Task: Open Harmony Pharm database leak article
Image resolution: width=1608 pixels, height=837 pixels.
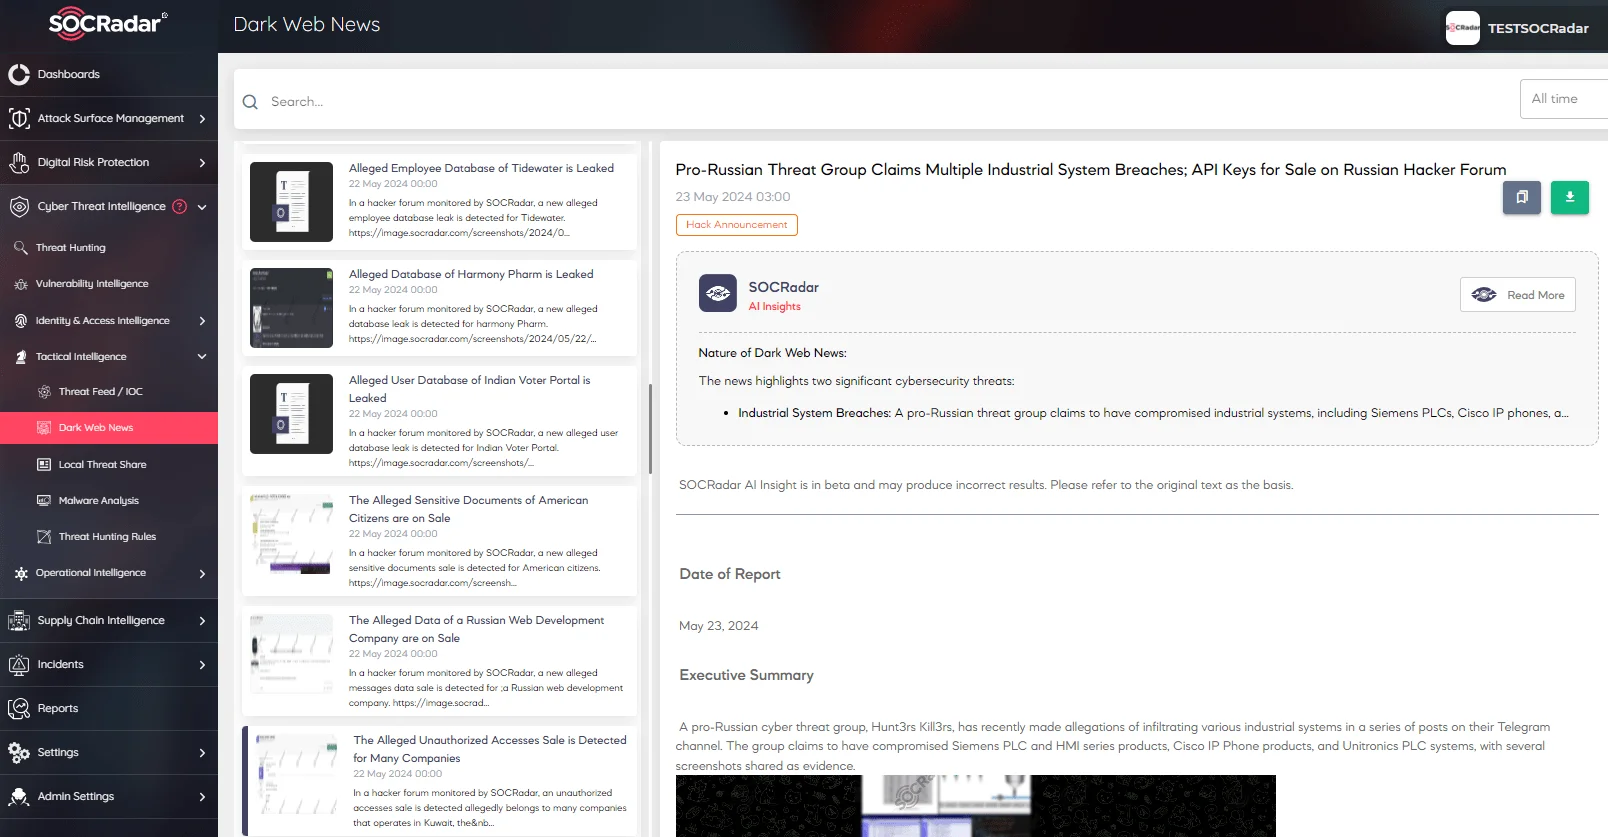Action: pyautogui.click(x=439, y=307)
